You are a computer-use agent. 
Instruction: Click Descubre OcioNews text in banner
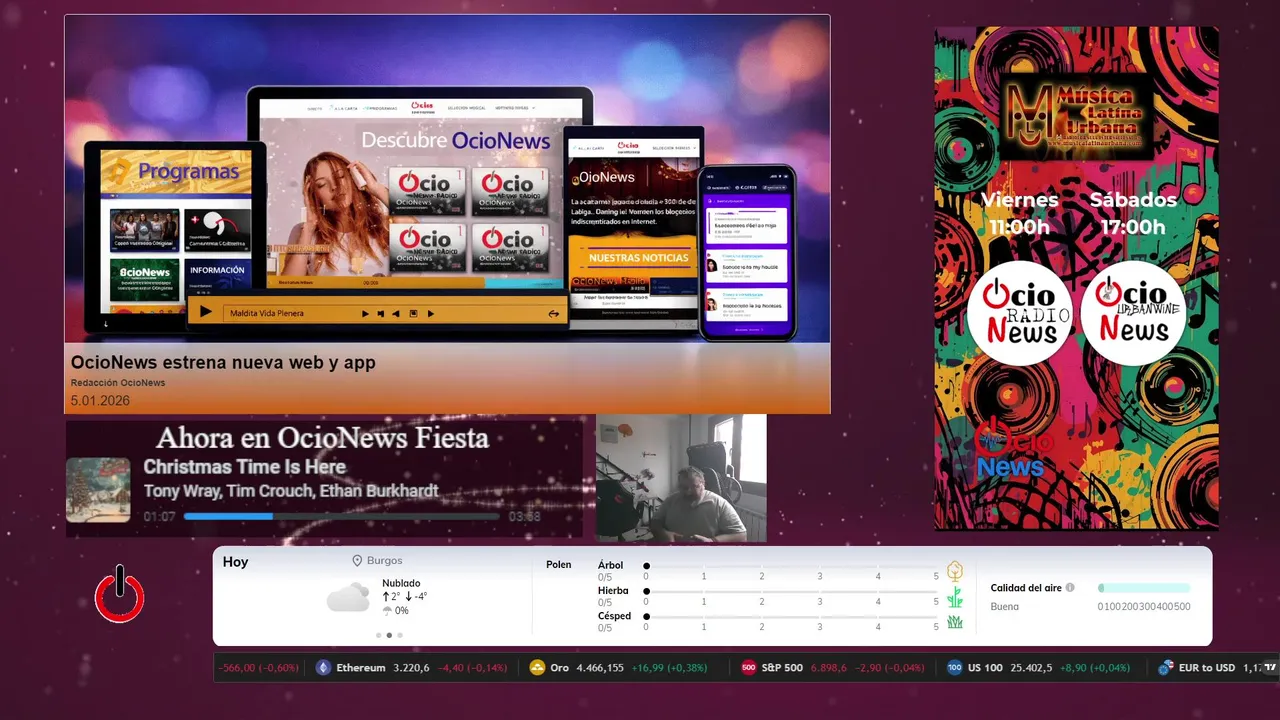(x=456, y=141)
